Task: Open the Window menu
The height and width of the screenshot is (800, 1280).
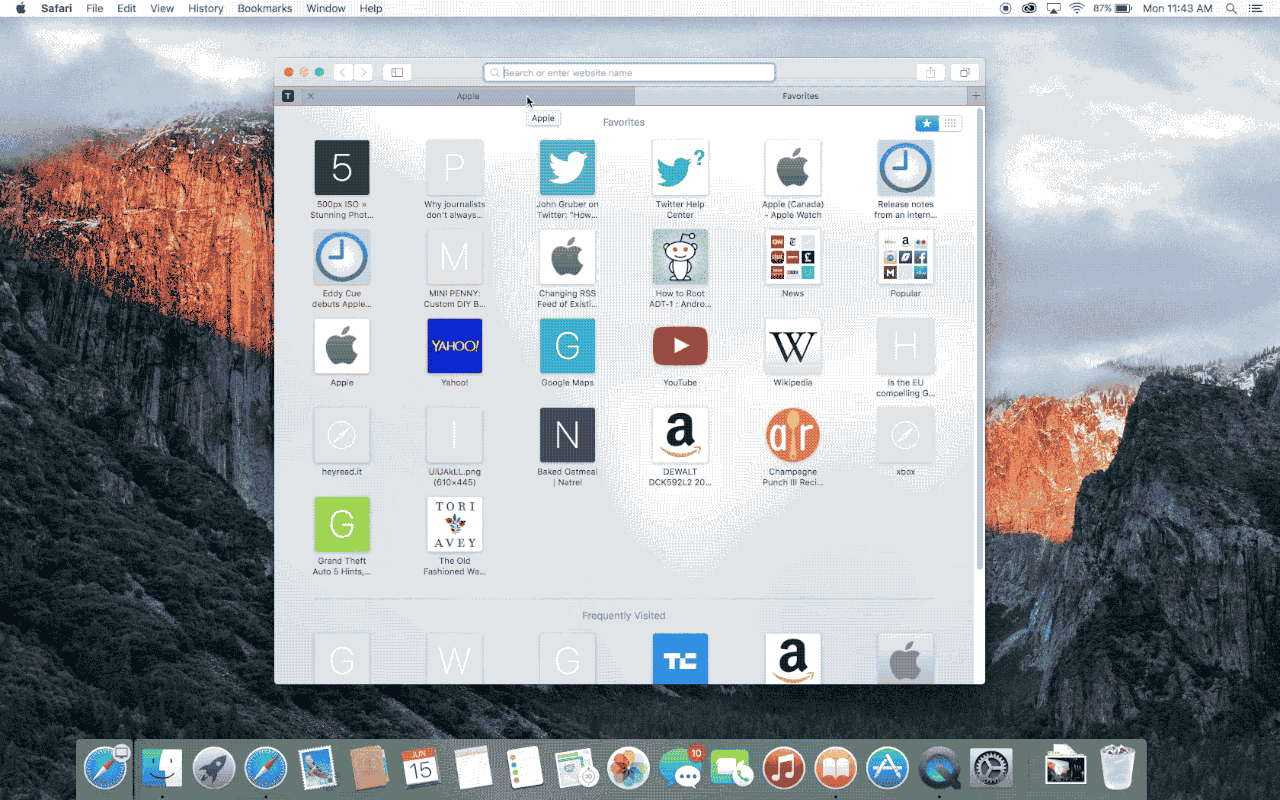Action: pyautogui.click(x=326, y=8)
